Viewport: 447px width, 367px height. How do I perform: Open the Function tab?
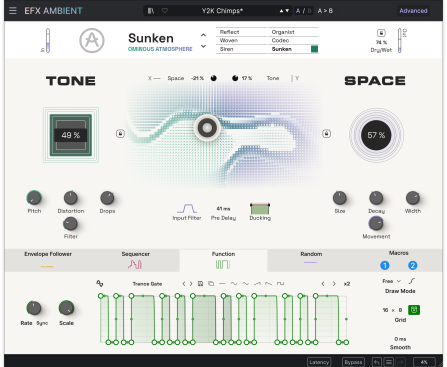(x=223, y=260)
